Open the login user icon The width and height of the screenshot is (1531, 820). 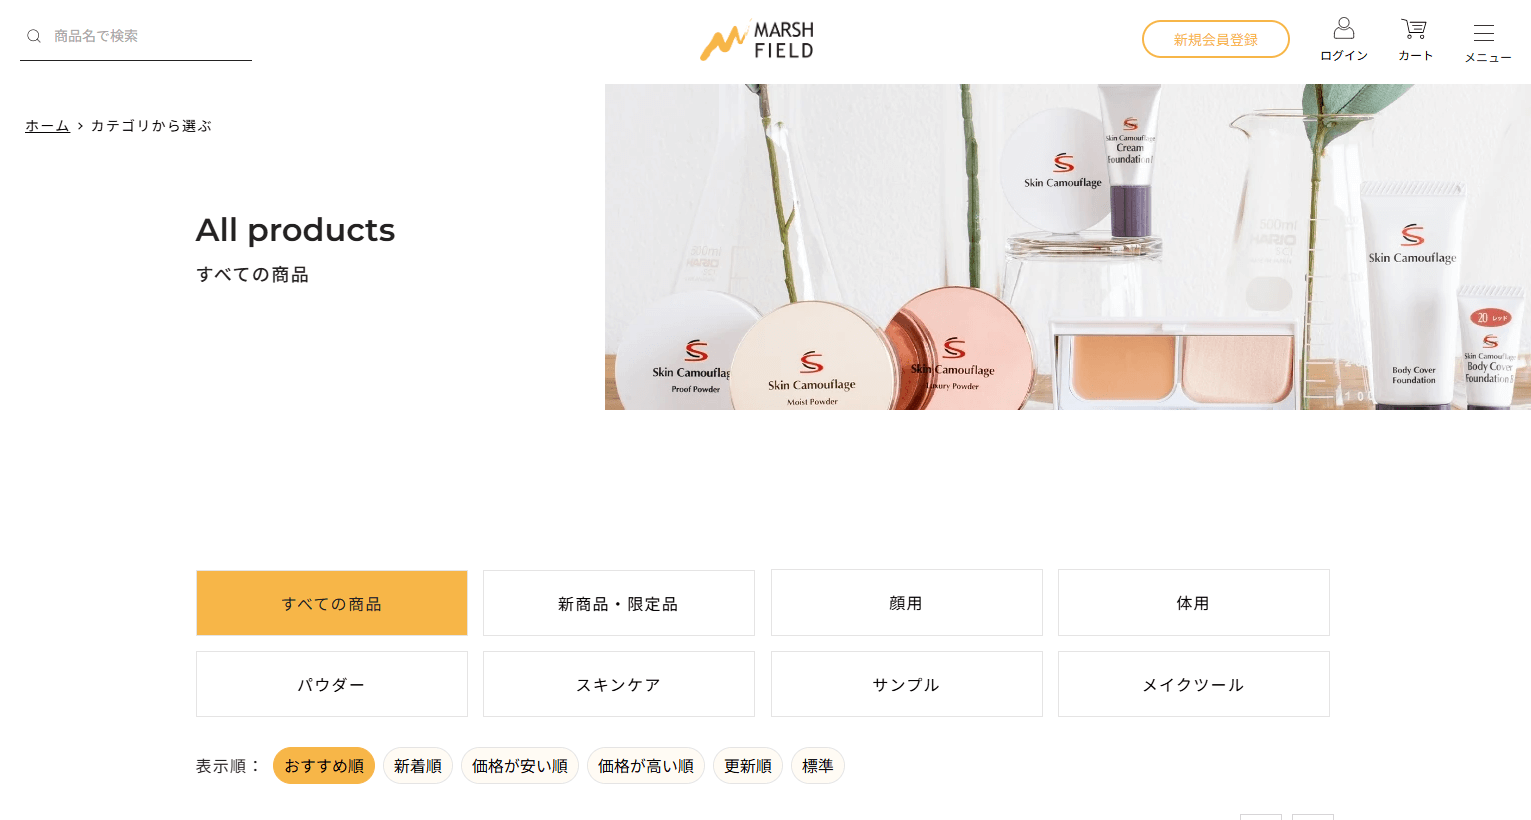(x=1344, y=28)
